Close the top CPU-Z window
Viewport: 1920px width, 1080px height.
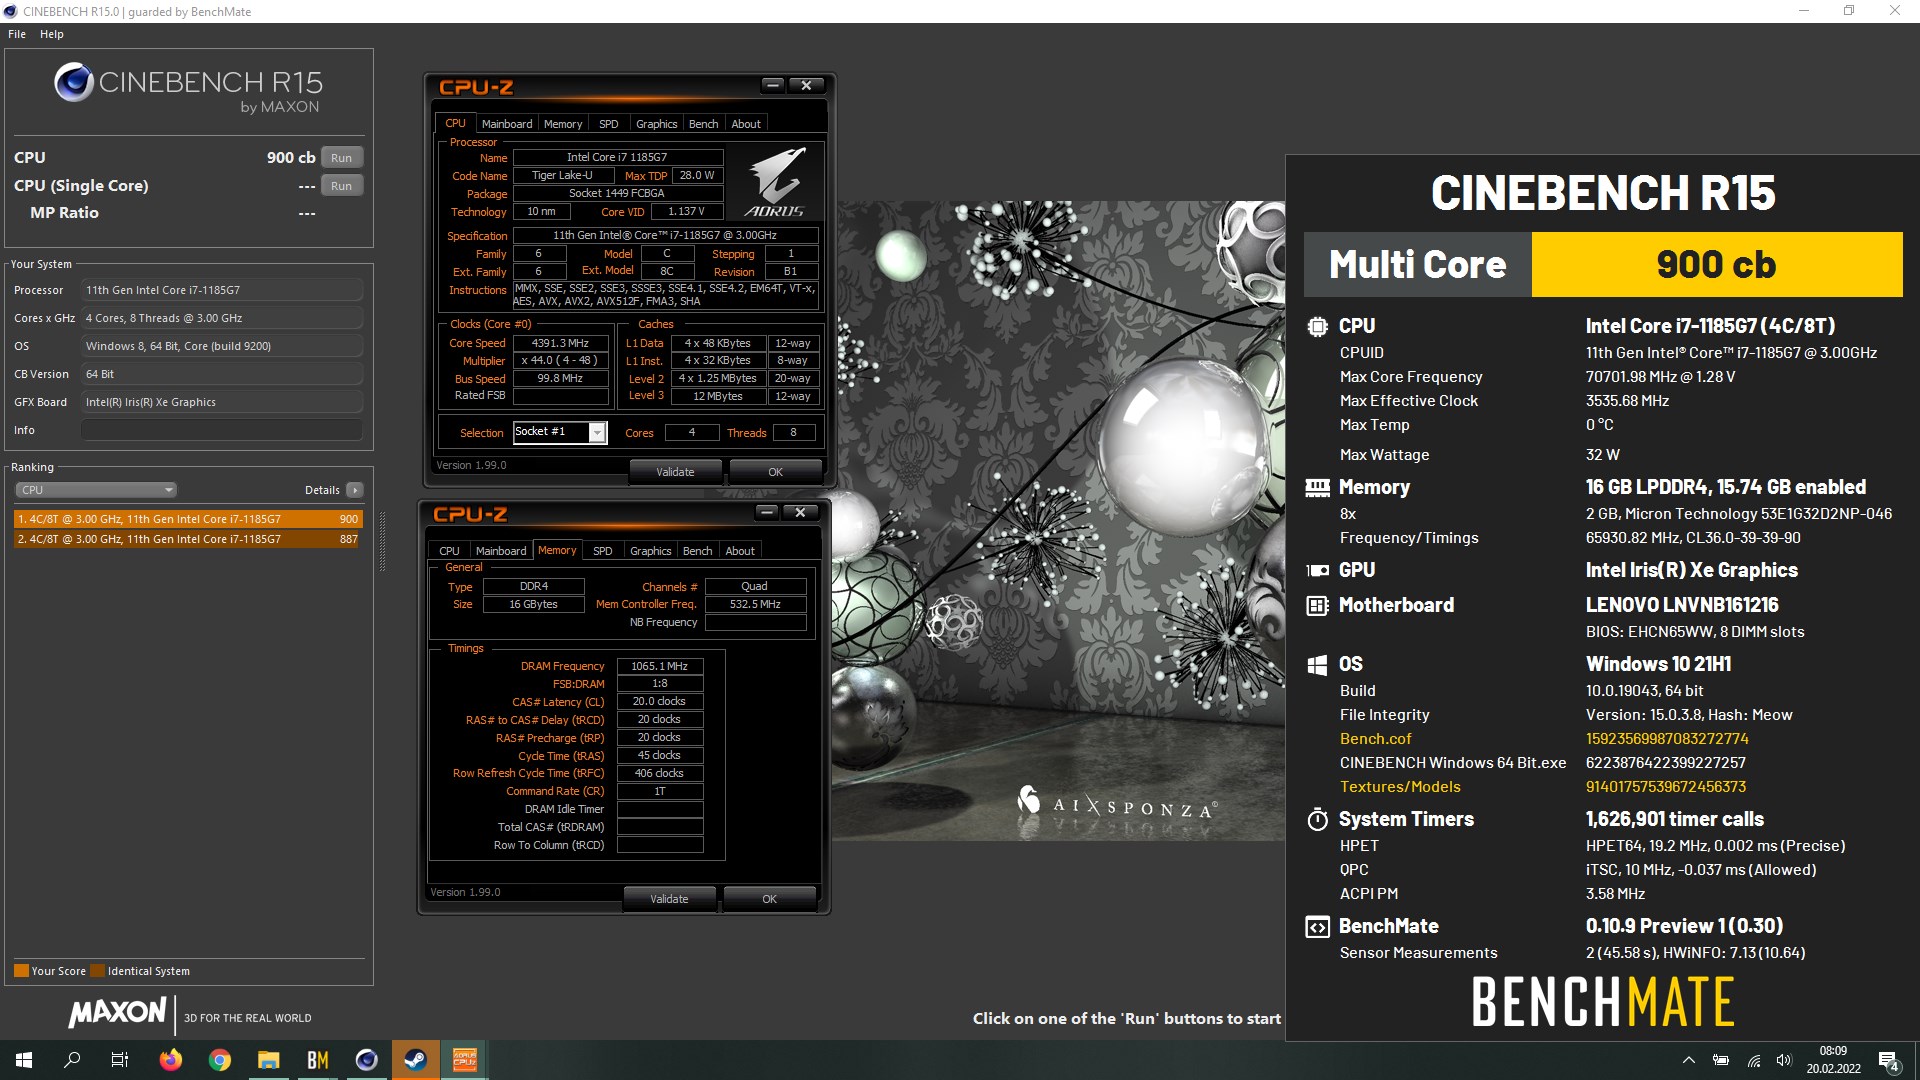806,85
